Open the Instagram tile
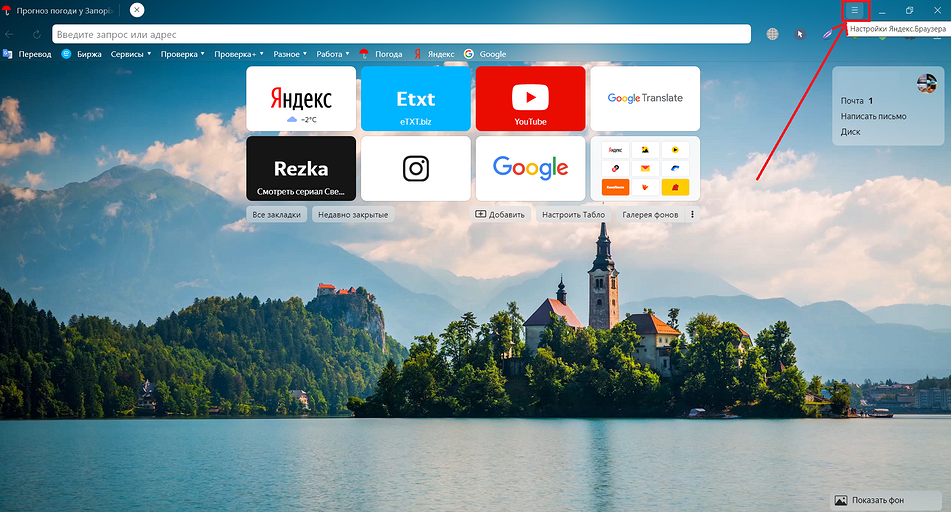Screen dimensions: 951x512 point(415,168)
